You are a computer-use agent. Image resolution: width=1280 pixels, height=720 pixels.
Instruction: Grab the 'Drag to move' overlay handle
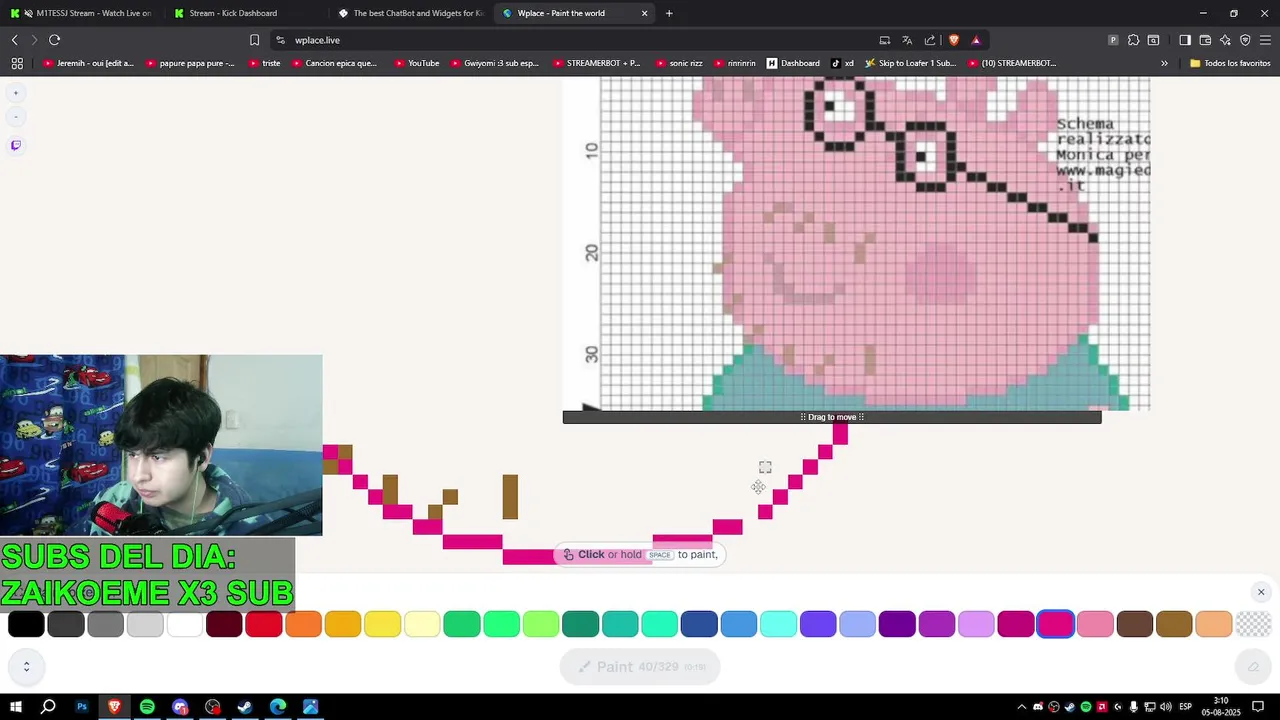(832, 417)
